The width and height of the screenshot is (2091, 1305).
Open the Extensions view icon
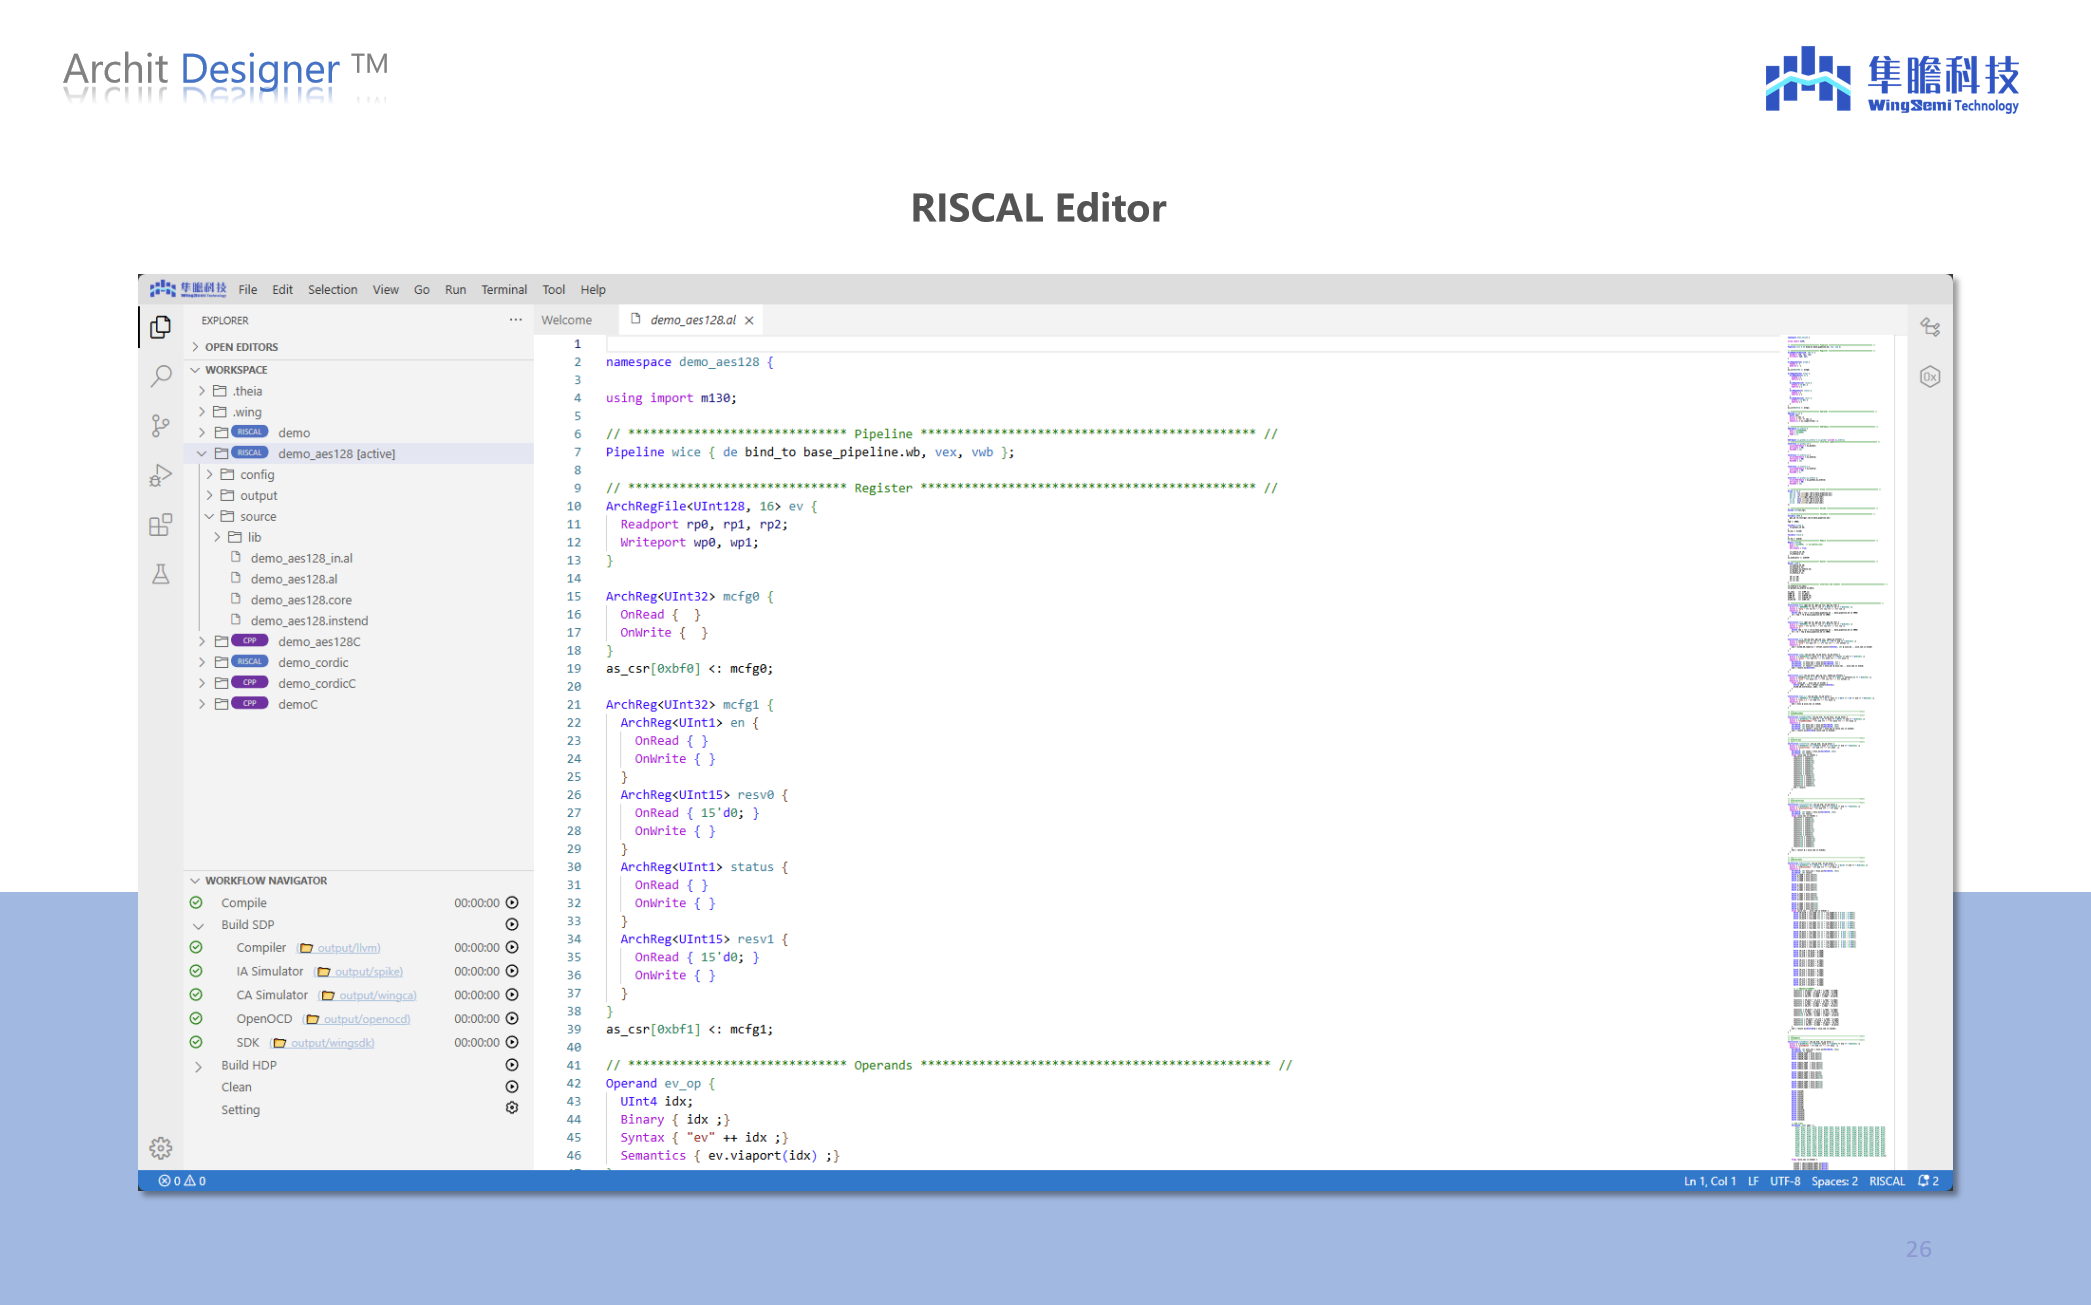click(x=160, y=525)
